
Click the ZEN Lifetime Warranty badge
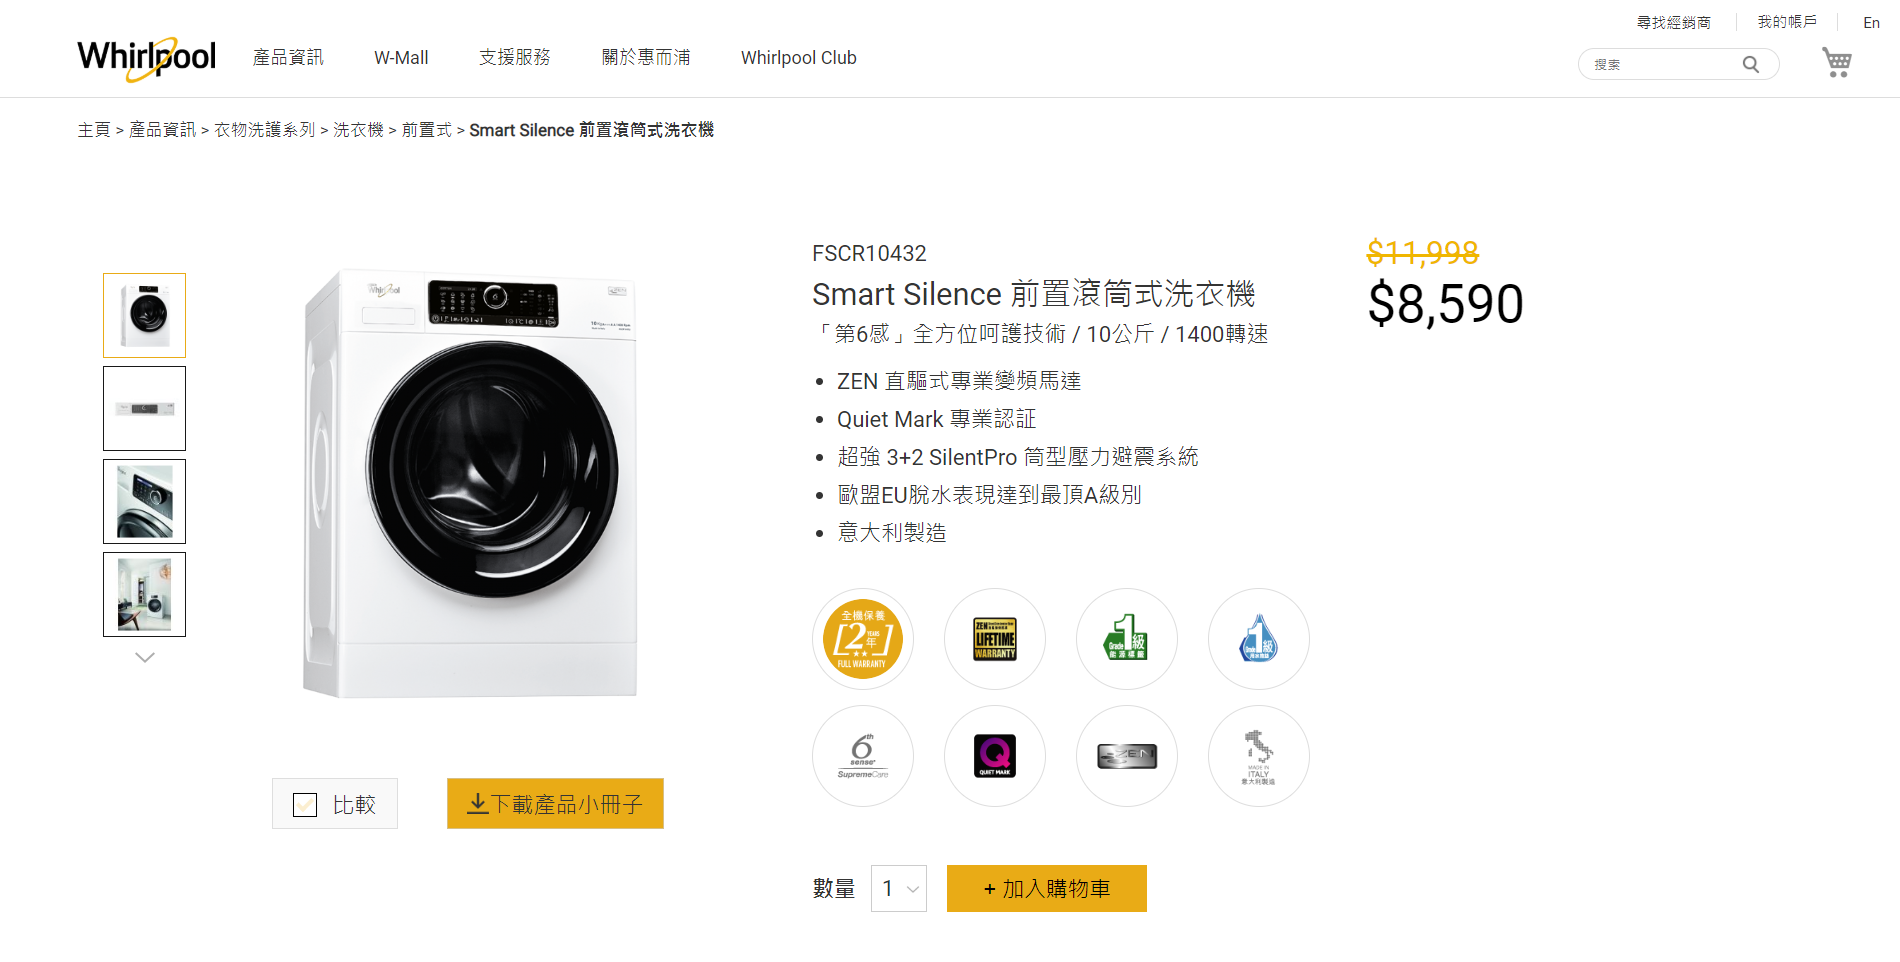[994, 639]
